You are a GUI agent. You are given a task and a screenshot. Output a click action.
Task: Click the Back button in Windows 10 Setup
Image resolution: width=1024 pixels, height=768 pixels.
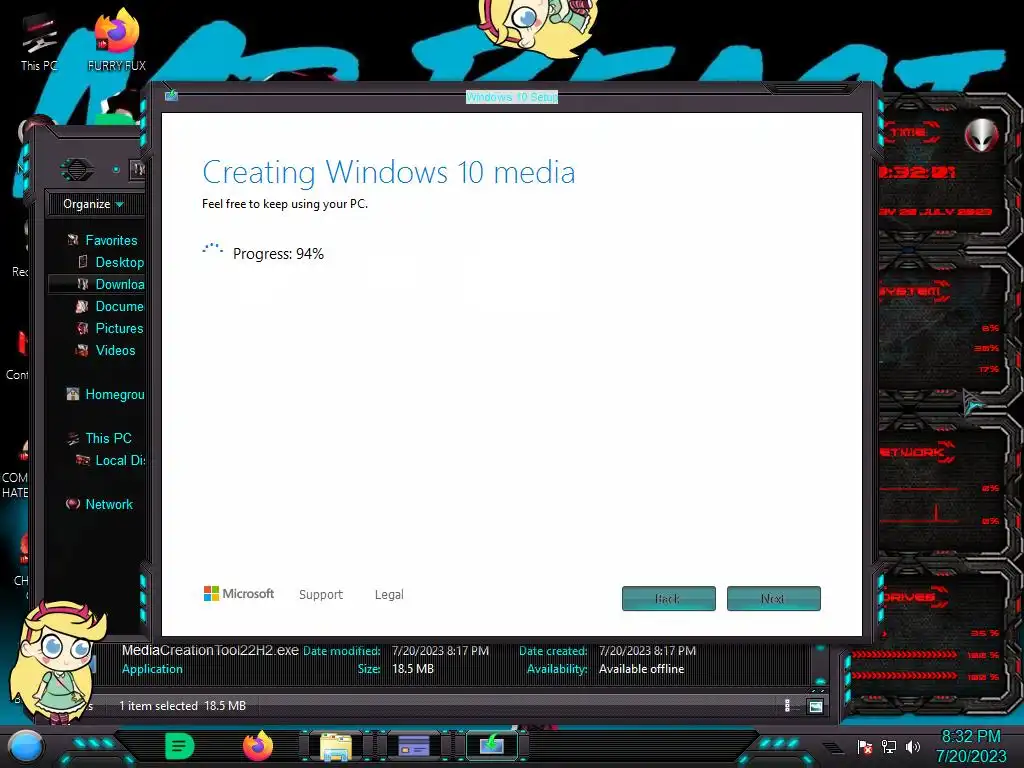[669, 598]
